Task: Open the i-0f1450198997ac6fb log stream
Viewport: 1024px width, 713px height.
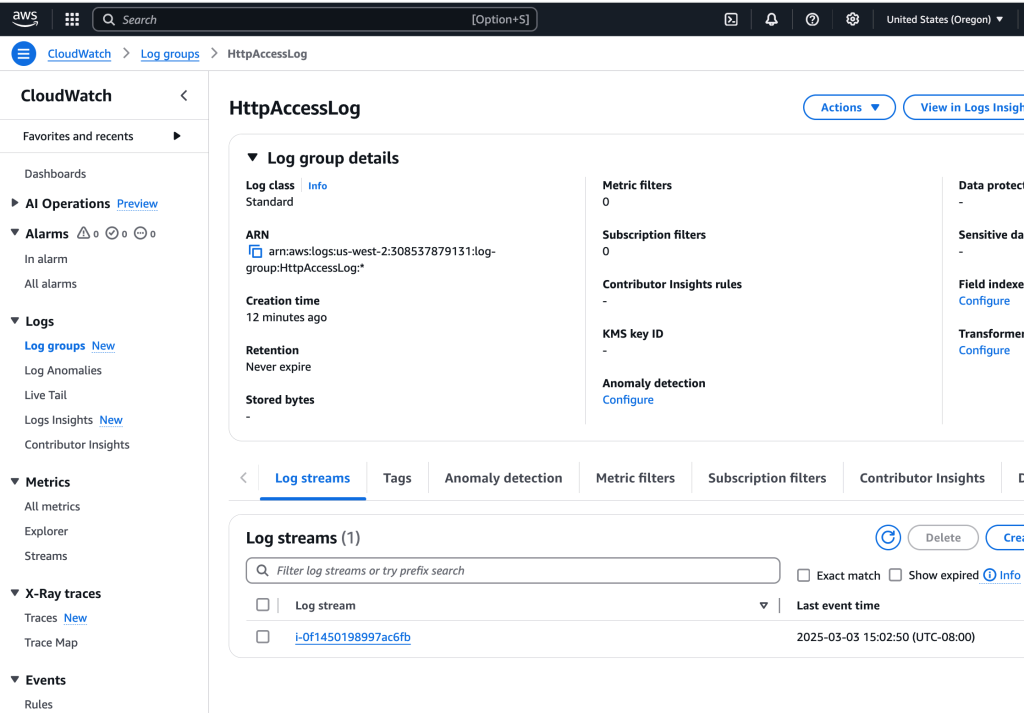Action: point(352,637)
